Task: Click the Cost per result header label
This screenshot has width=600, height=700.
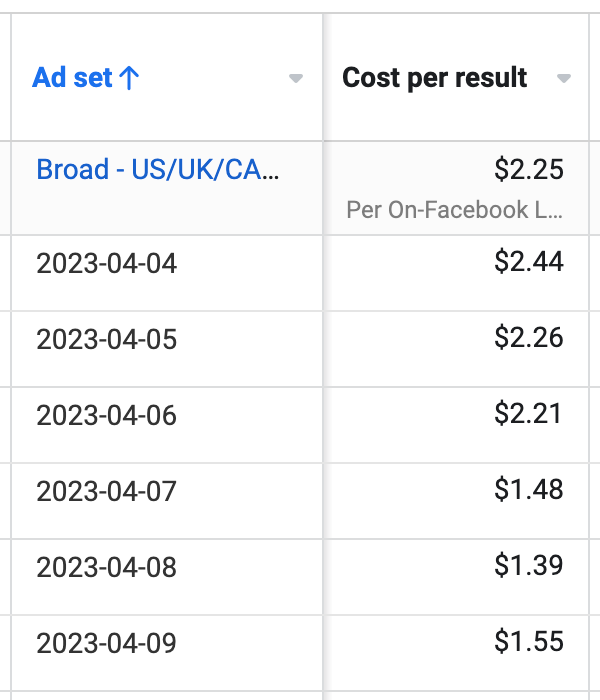Action: 434,78
